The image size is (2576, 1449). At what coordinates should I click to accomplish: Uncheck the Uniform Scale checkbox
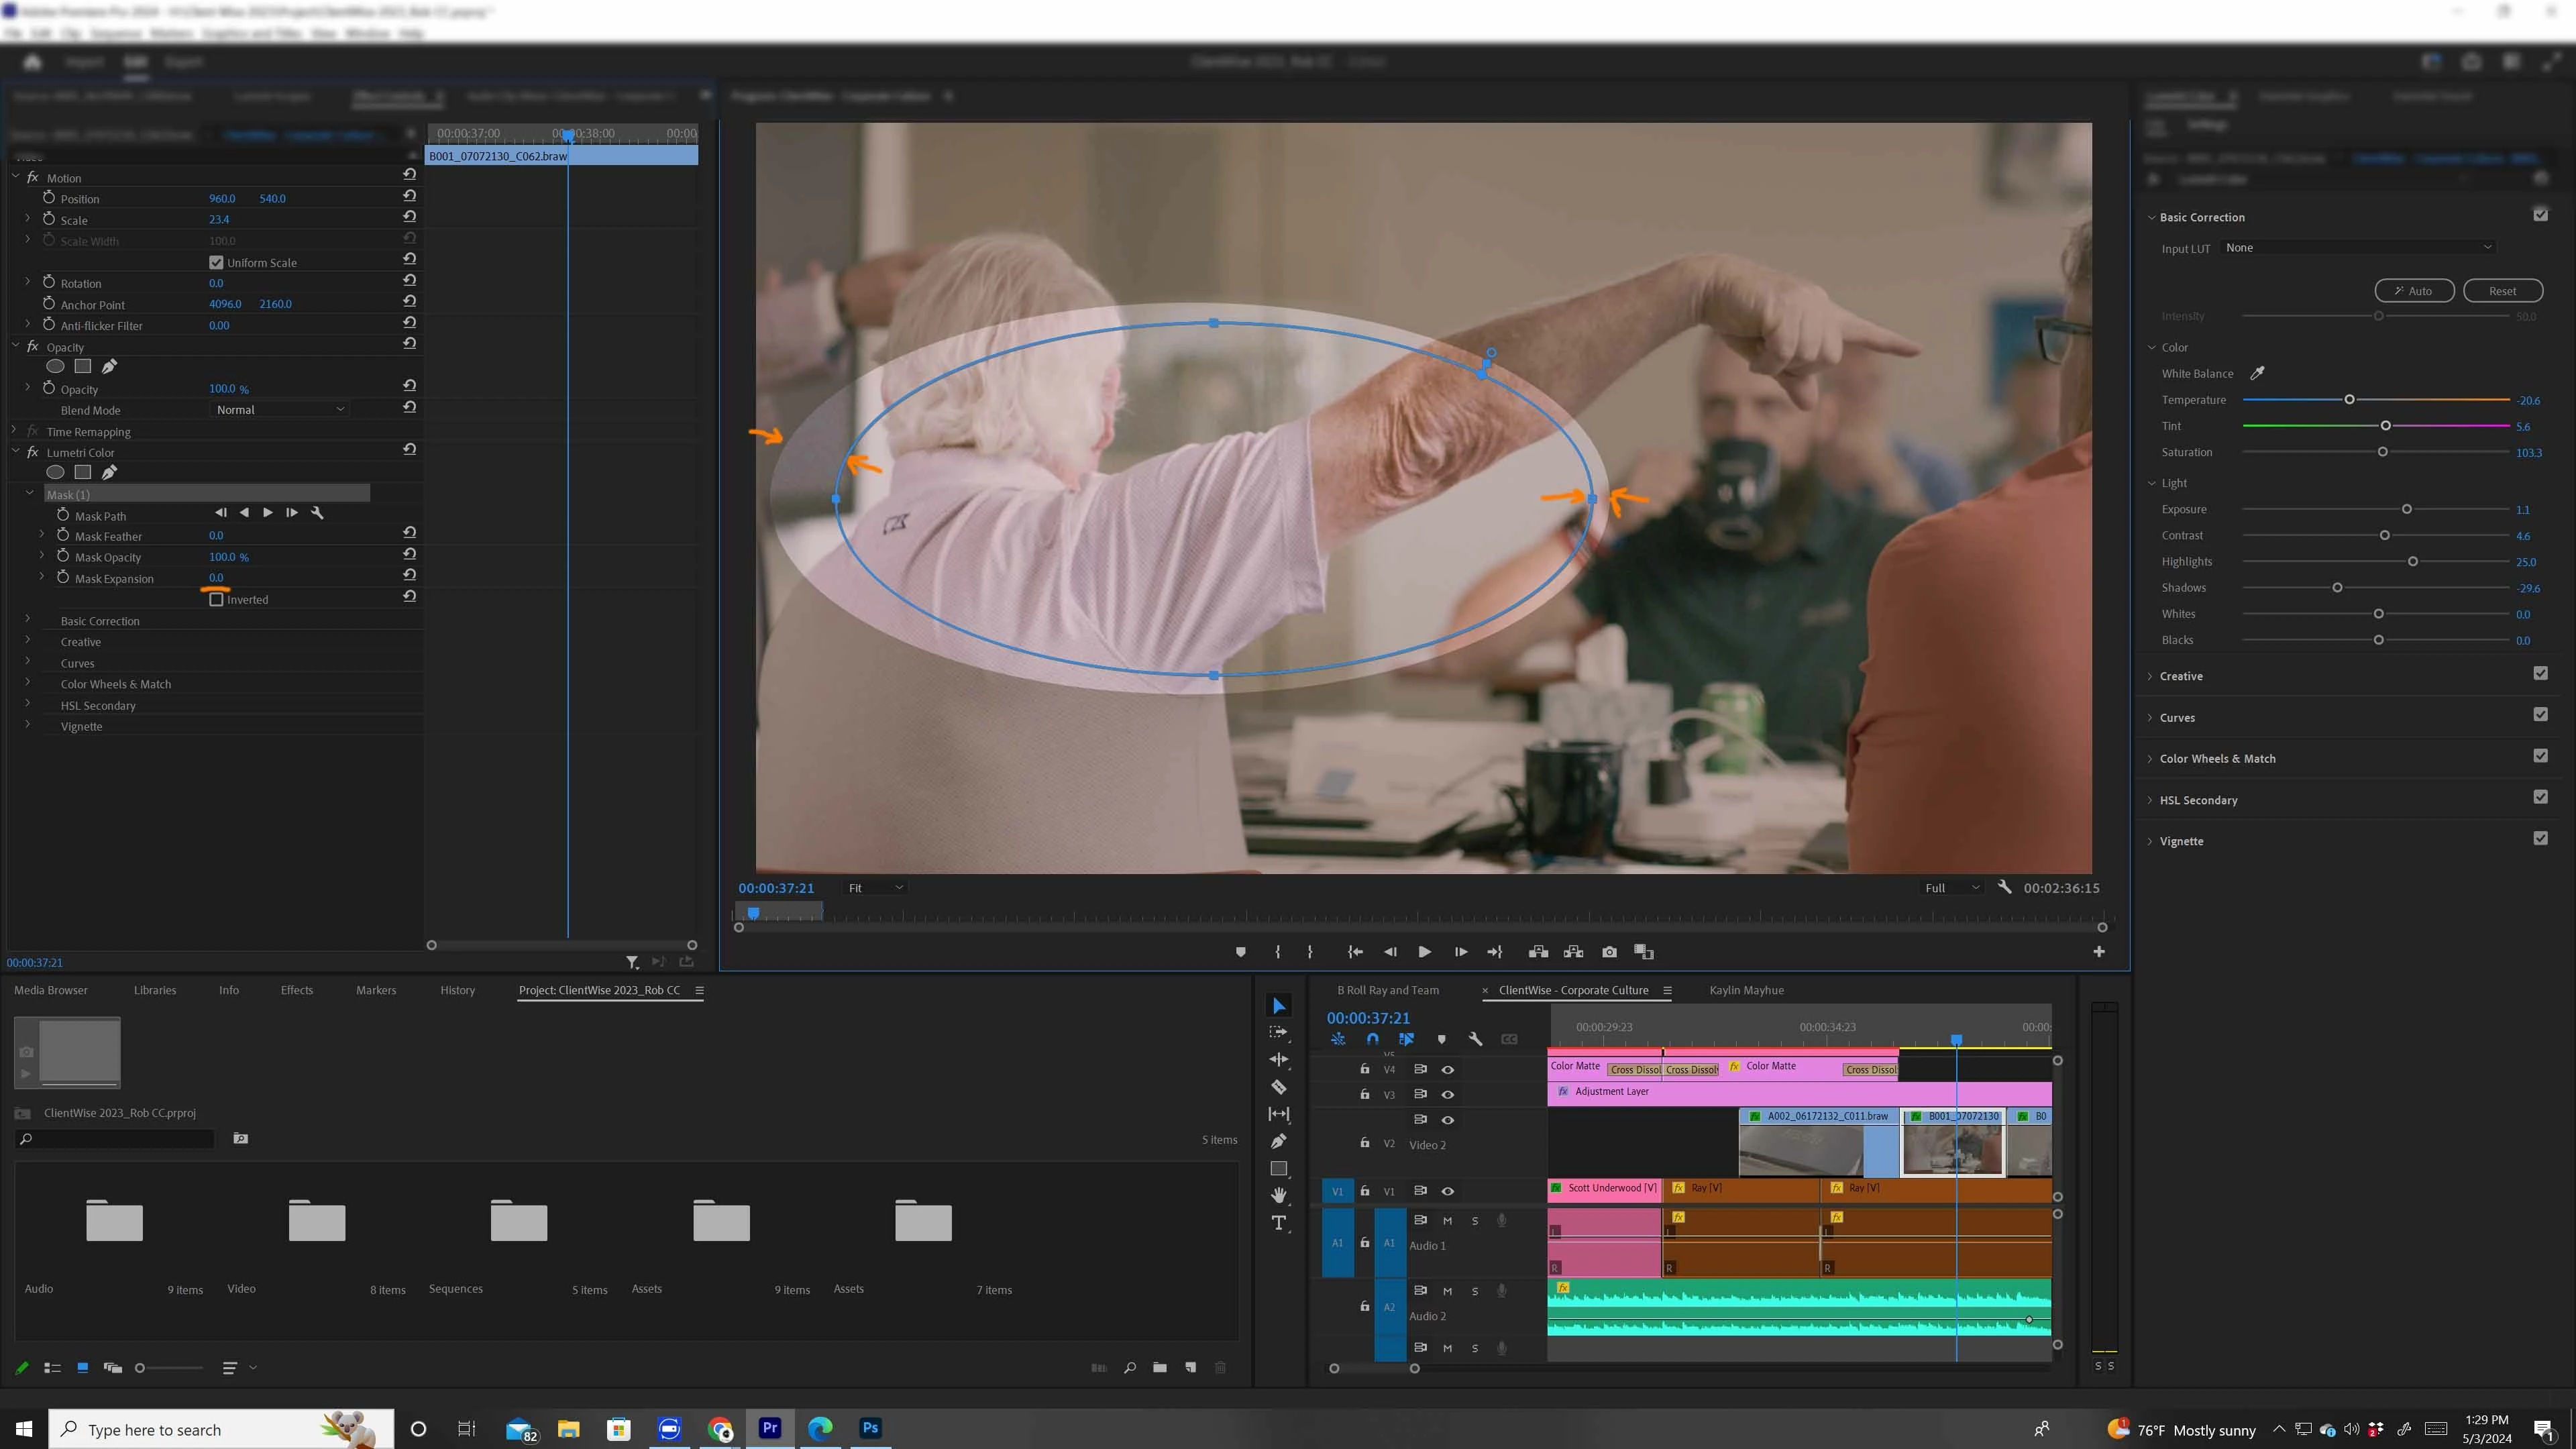(216, 262)
